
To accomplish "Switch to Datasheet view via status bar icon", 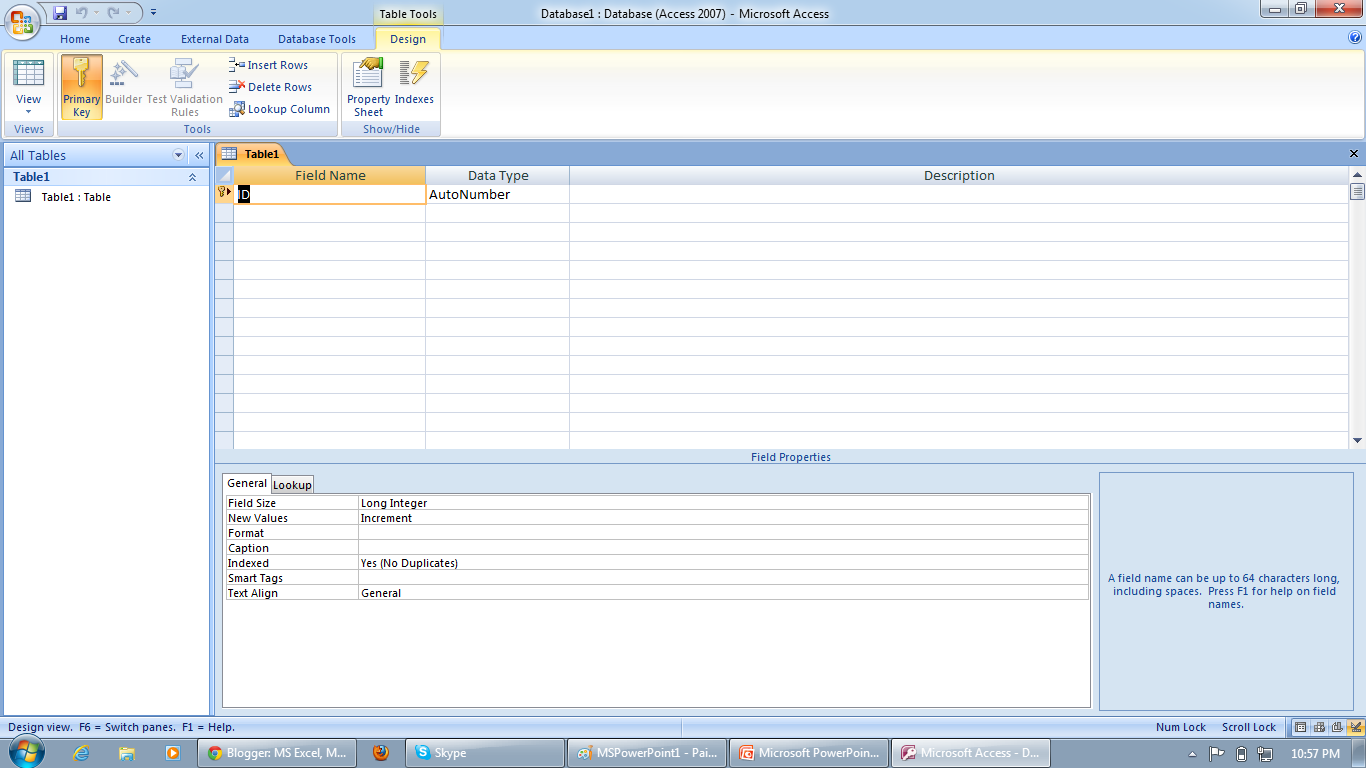I will 1301,727.
